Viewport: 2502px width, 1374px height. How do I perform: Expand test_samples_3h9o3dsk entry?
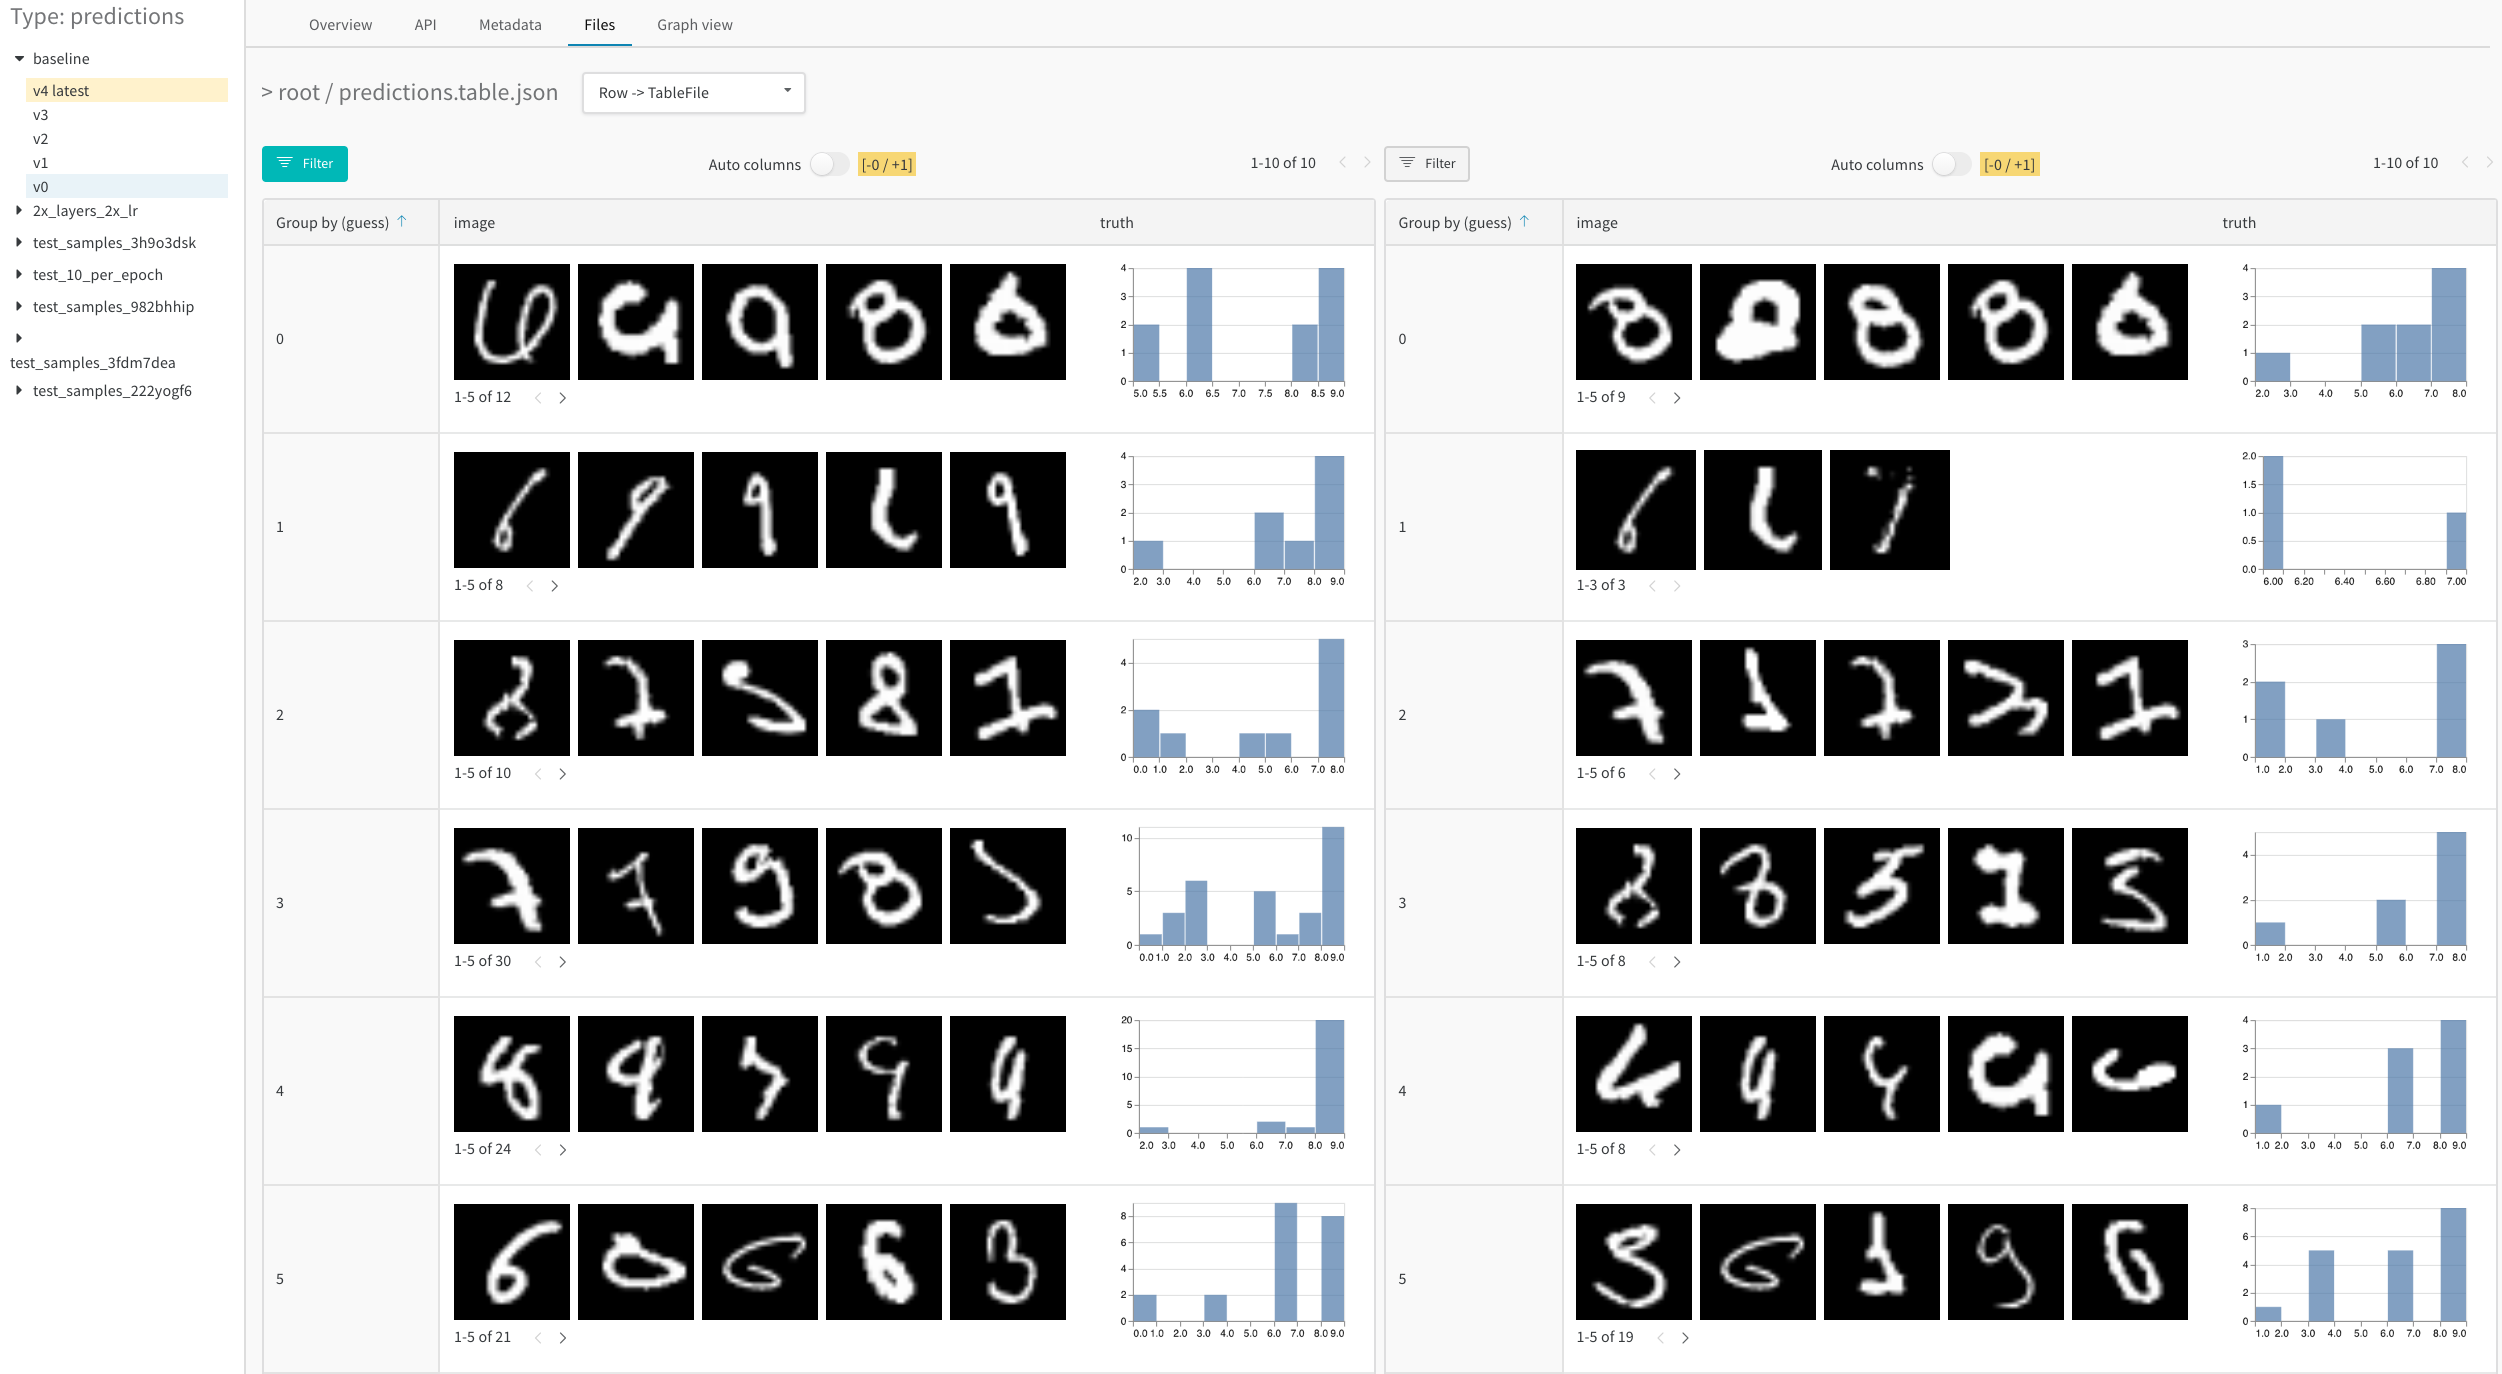[x=19, y=243]
